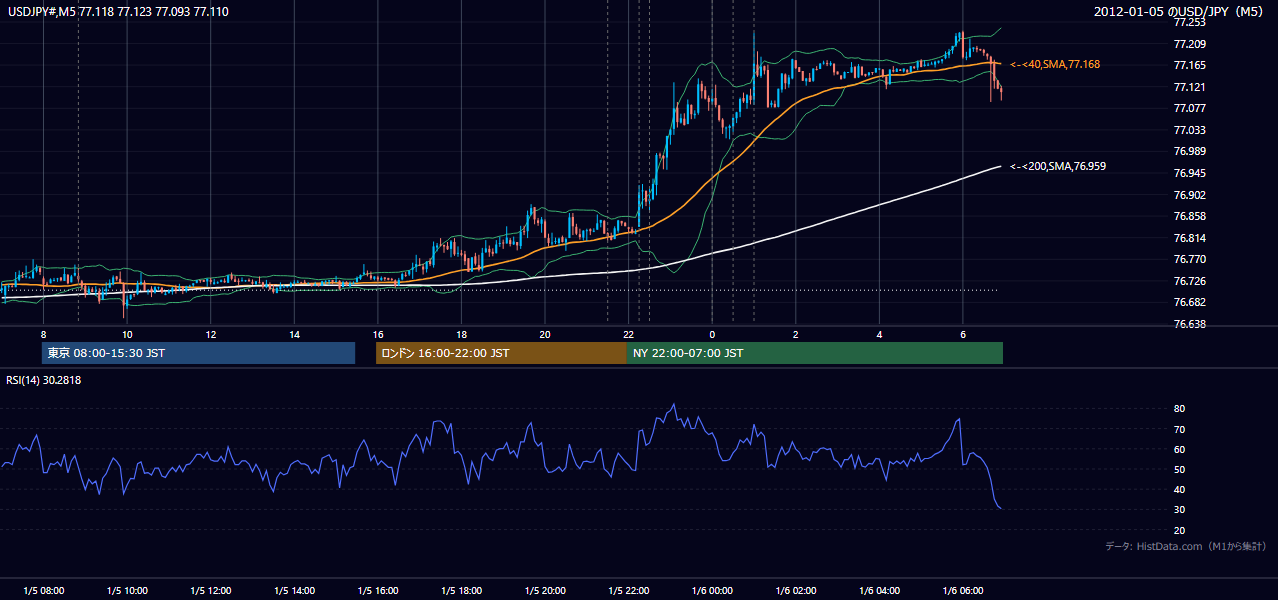This screenshot has width=1278, height=600.
Task: Click hour tick '20' below the price chart
Action: coord(545,334)
